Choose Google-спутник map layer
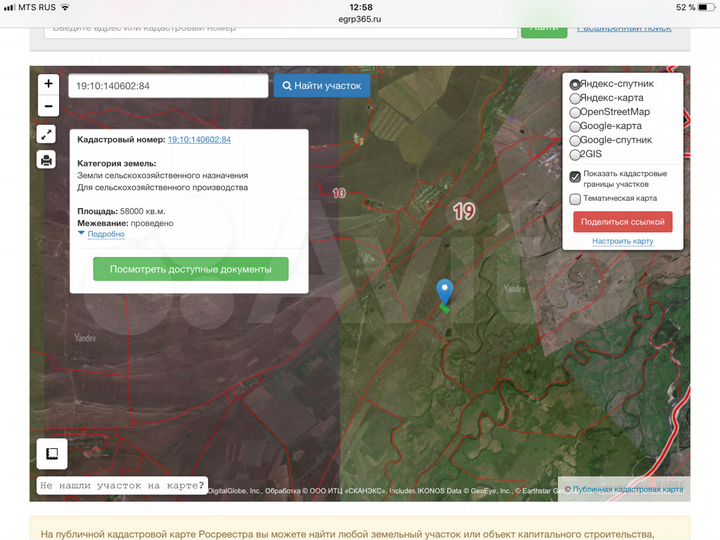The height and width of the screenshot is (540, 720). coord(575,141)
